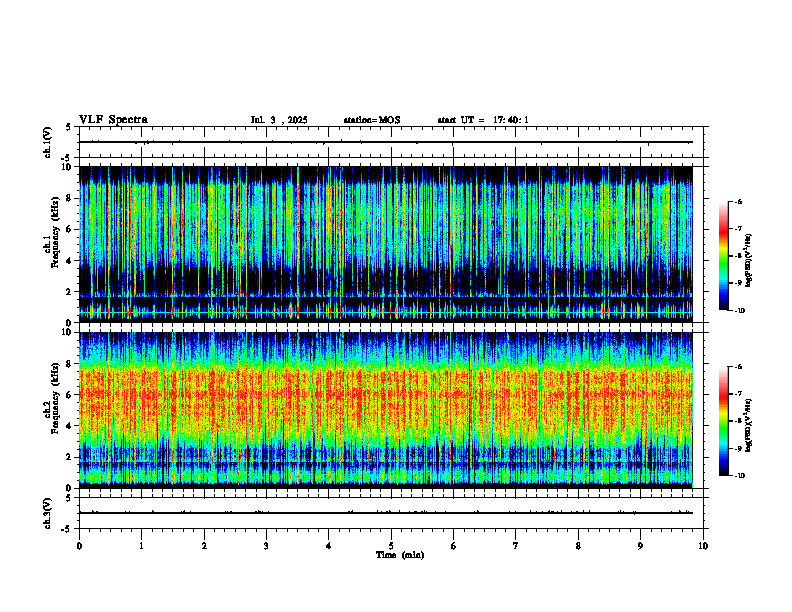Click the "Time (min)" x-axis label

400,555
